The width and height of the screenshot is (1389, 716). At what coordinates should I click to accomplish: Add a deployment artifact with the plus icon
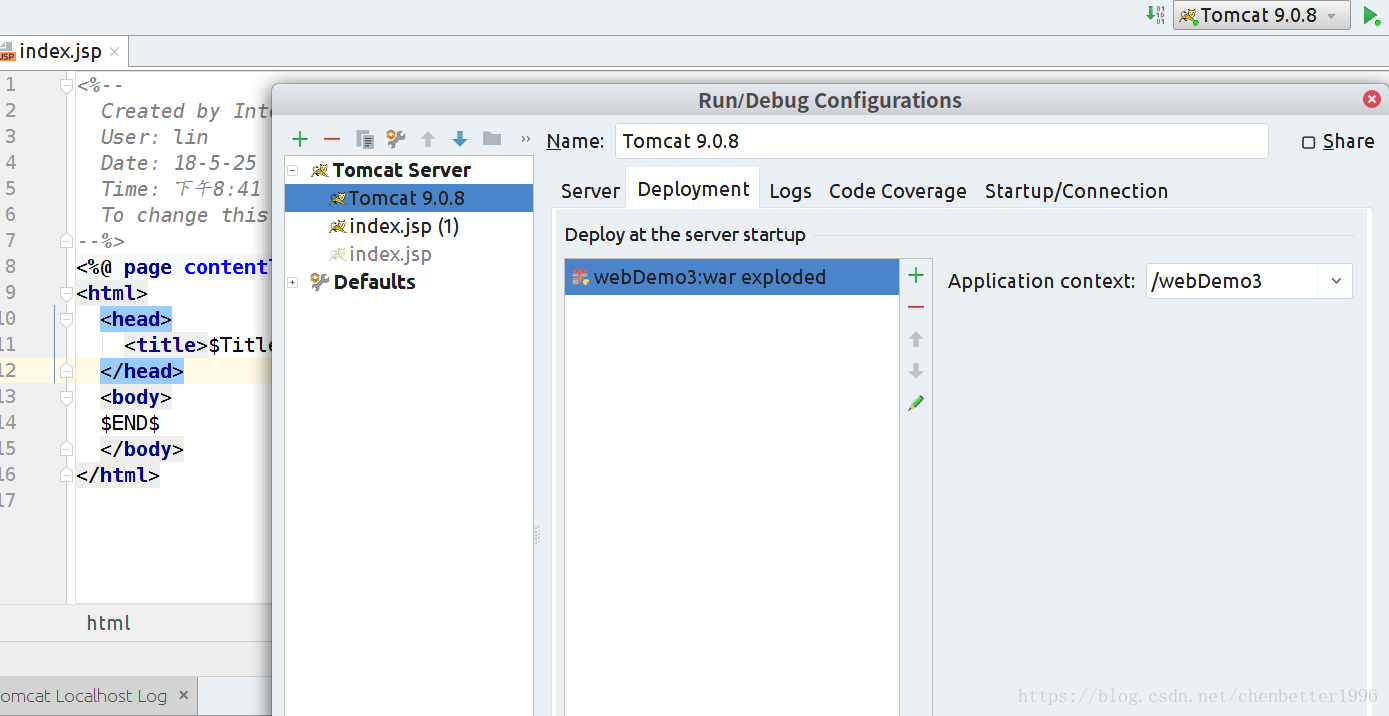point(916,275)
